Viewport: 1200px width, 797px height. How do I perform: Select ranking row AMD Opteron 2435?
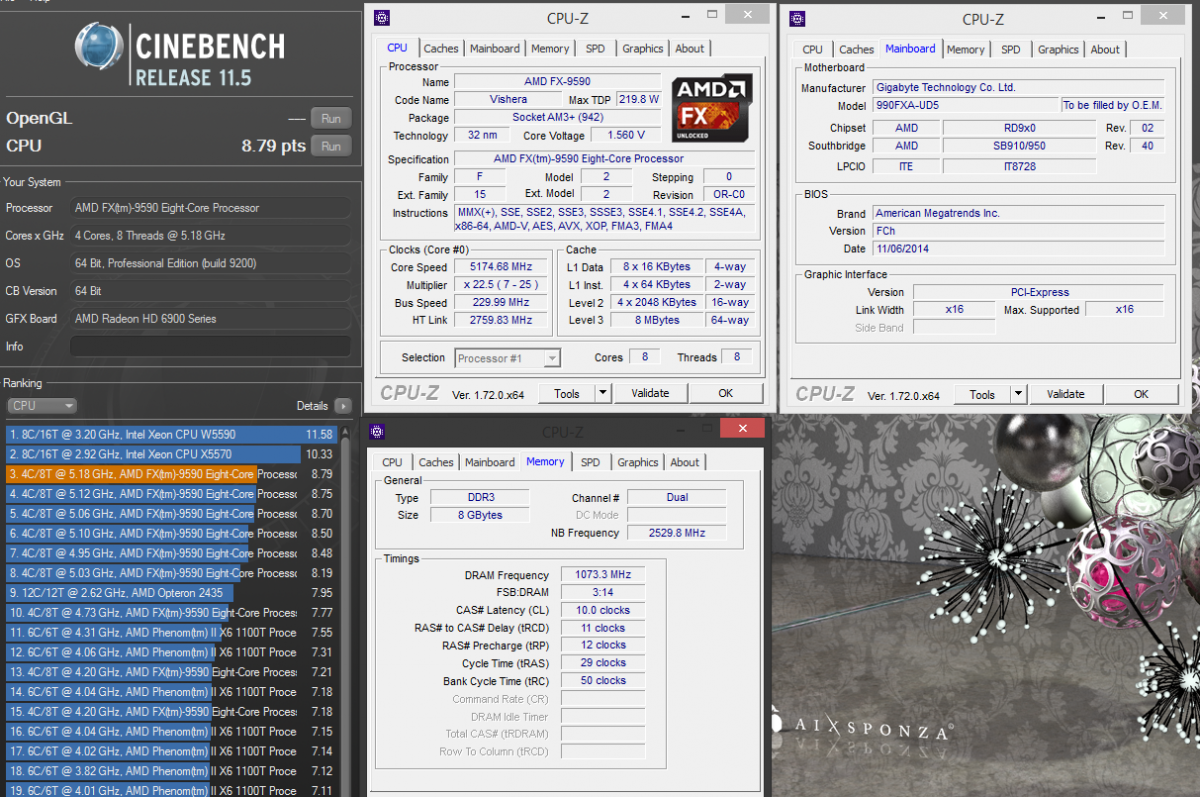(x=170, y=593)
